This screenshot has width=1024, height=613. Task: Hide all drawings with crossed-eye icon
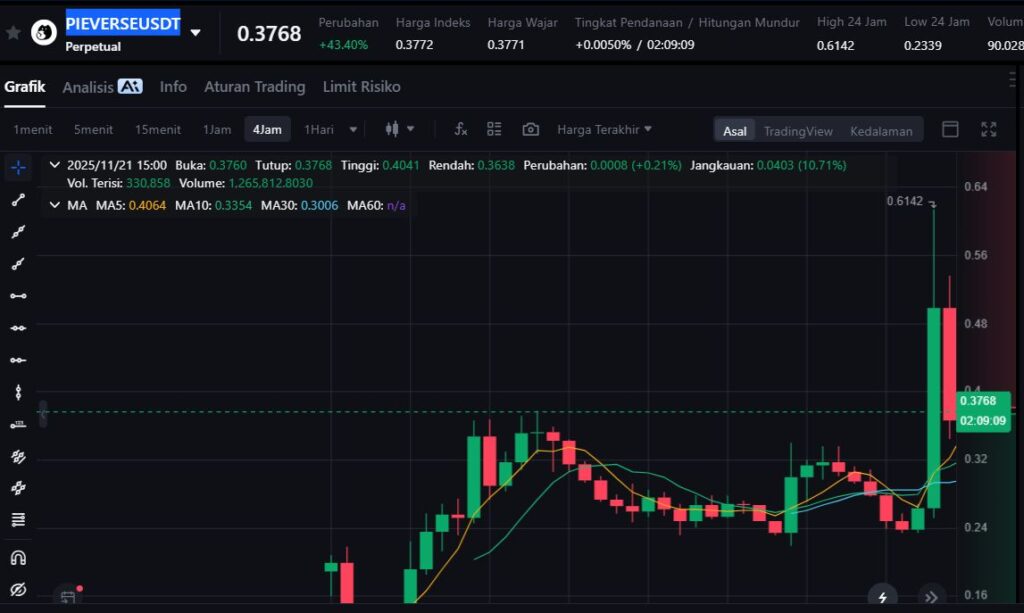18,588
